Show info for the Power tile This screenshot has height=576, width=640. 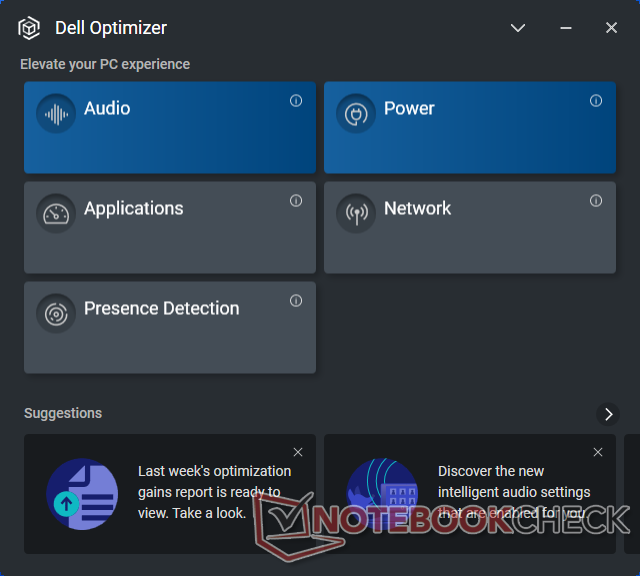click(596, 100)
